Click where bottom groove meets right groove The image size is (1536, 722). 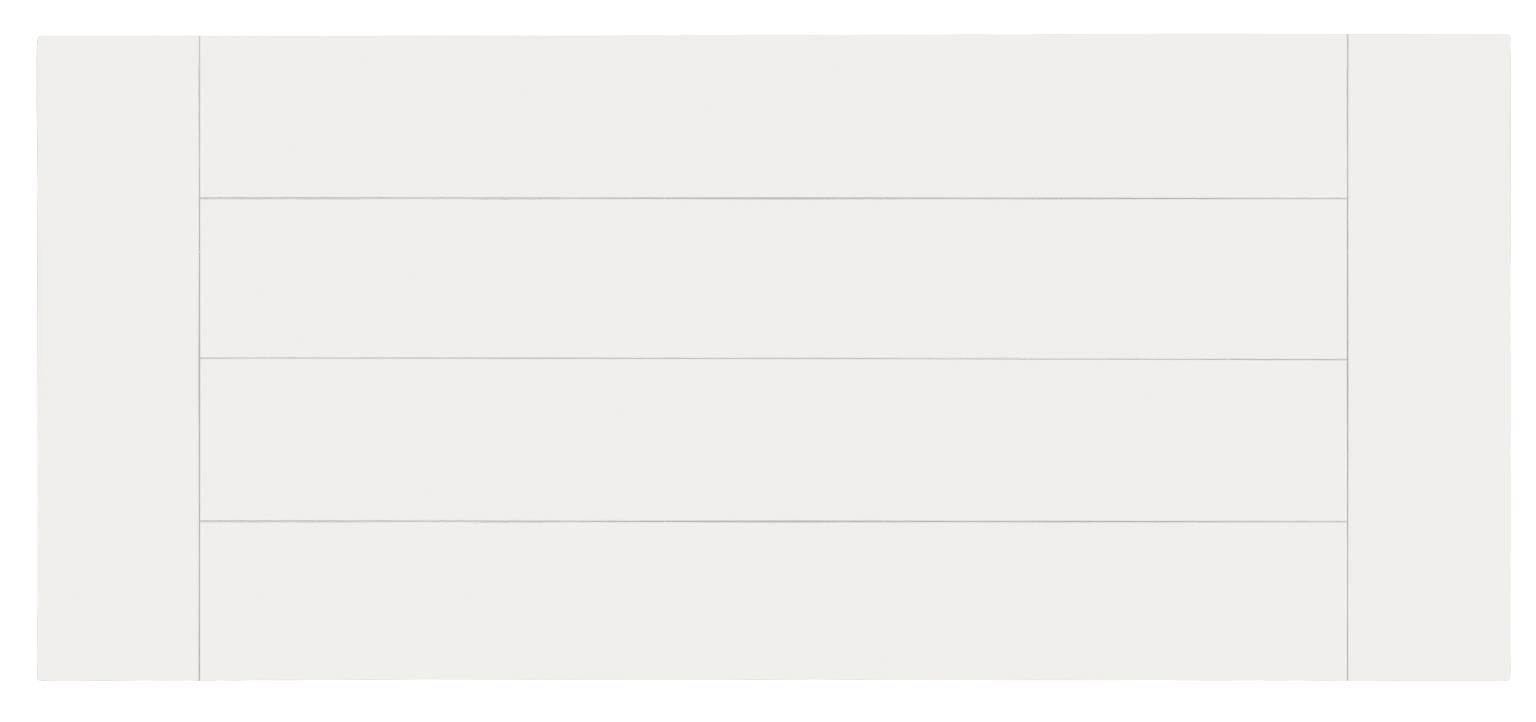1347,522
